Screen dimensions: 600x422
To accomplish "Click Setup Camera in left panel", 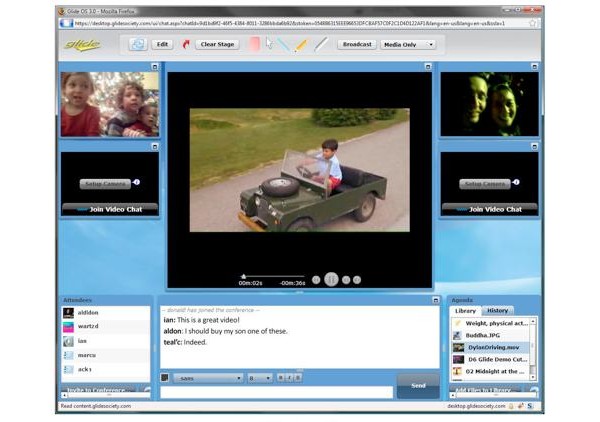I will pos(105,184).
